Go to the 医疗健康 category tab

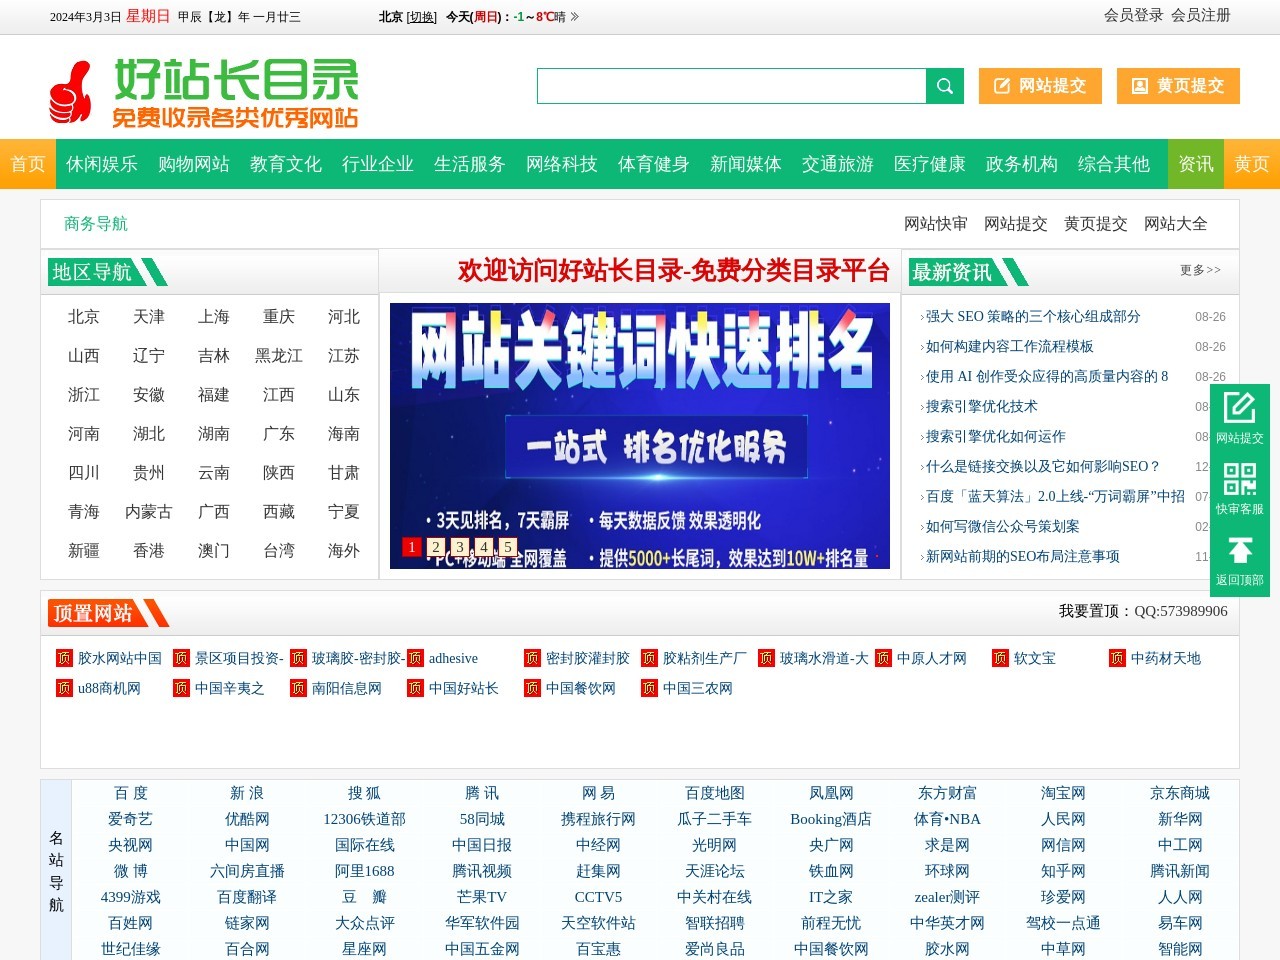coord(930,164)
